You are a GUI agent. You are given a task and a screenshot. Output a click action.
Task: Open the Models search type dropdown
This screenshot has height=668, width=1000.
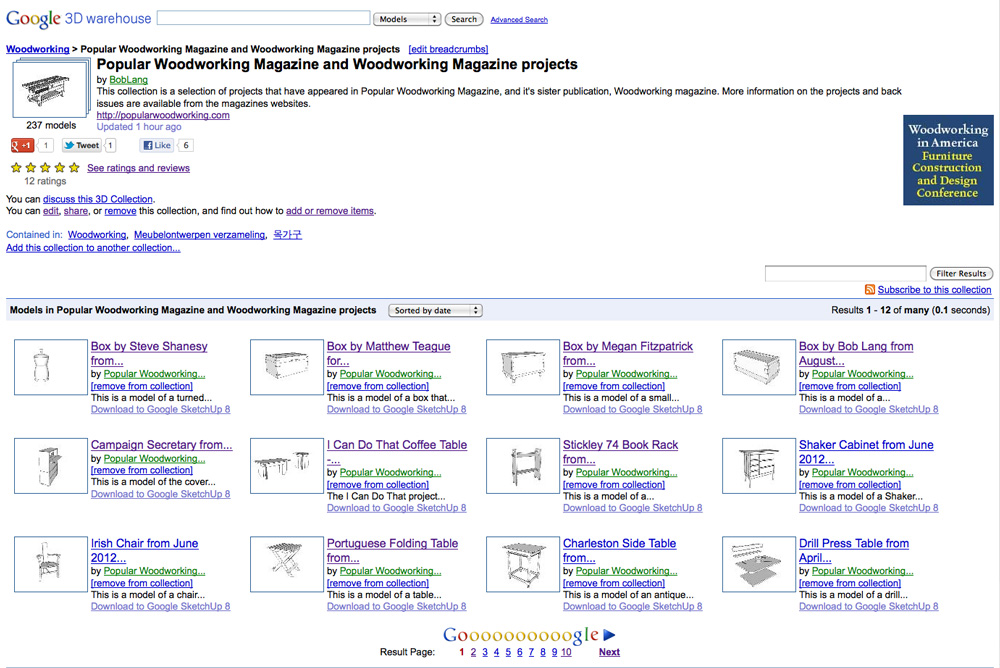407,19
